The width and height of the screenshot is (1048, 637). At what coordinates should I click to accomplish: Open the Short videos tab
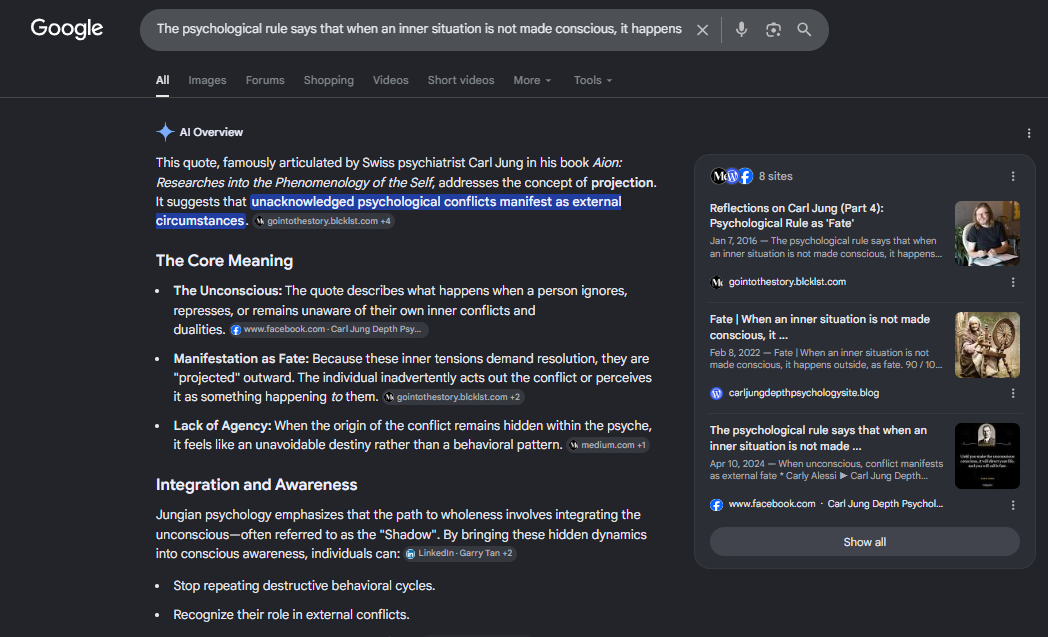pos(461,80)
